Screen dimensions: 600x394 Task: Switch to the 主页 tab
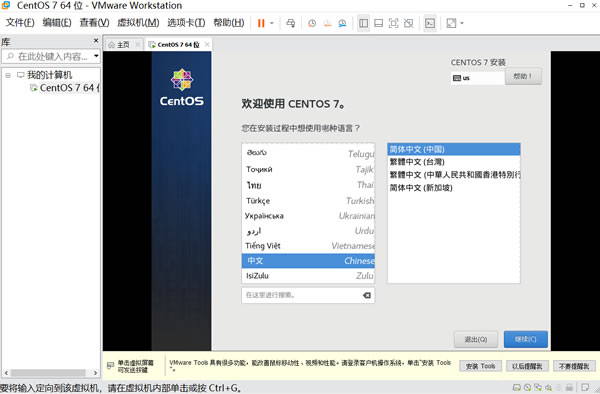coord(119,45)
